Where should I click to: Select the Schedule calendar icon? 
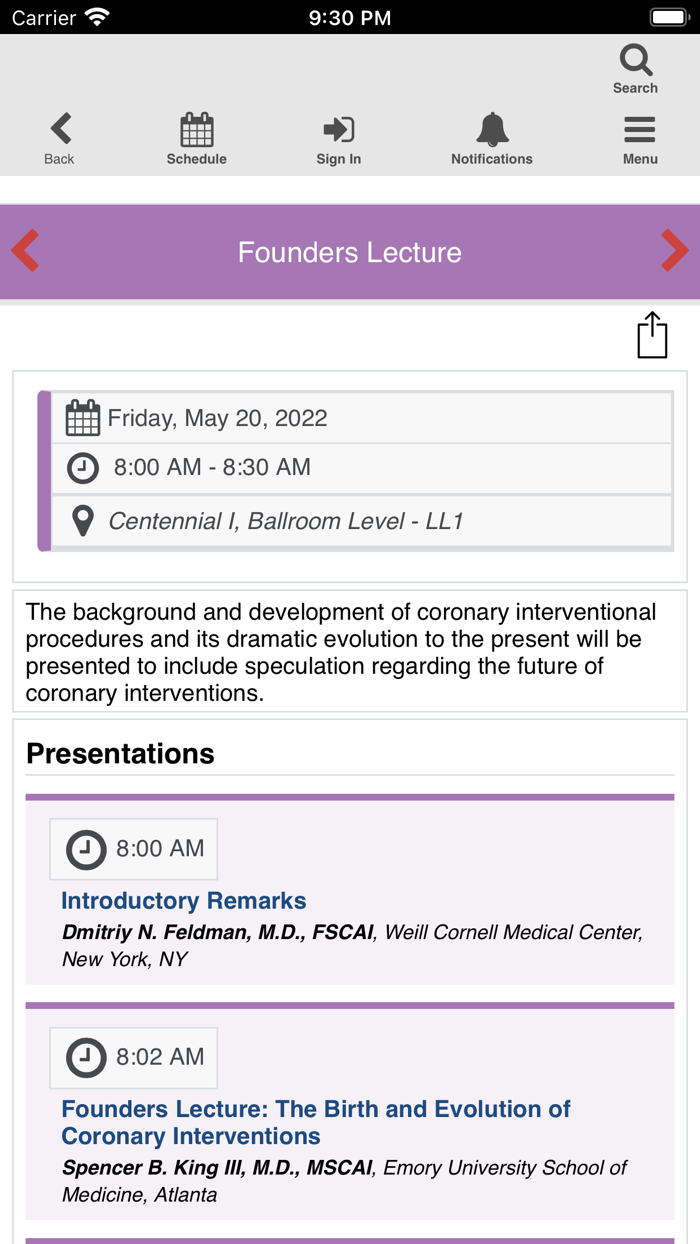point(196,131)
